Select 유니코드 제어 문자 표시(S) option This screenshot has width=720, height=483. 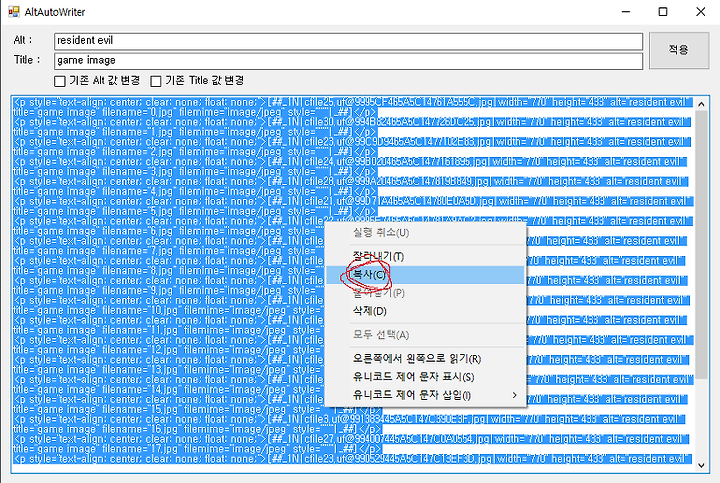pos(425,377)
